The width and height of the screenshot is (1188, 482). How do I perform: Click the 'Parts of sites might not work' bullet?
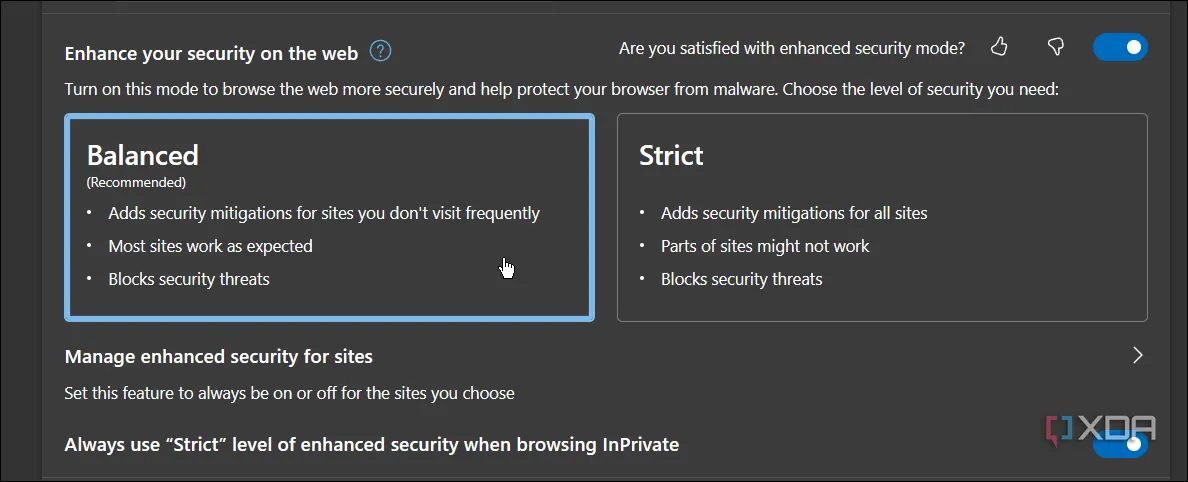pos(765,246)
